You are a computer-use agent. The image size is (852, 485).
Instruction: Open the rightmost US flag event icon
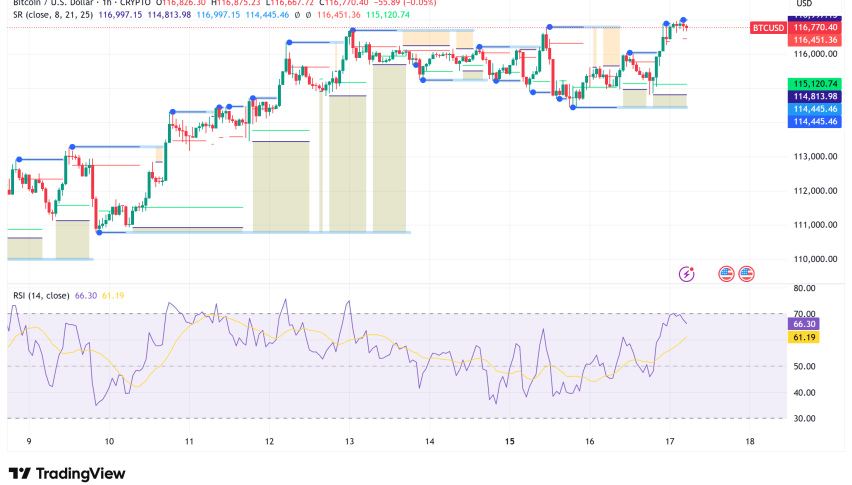[x=747, y=274]
